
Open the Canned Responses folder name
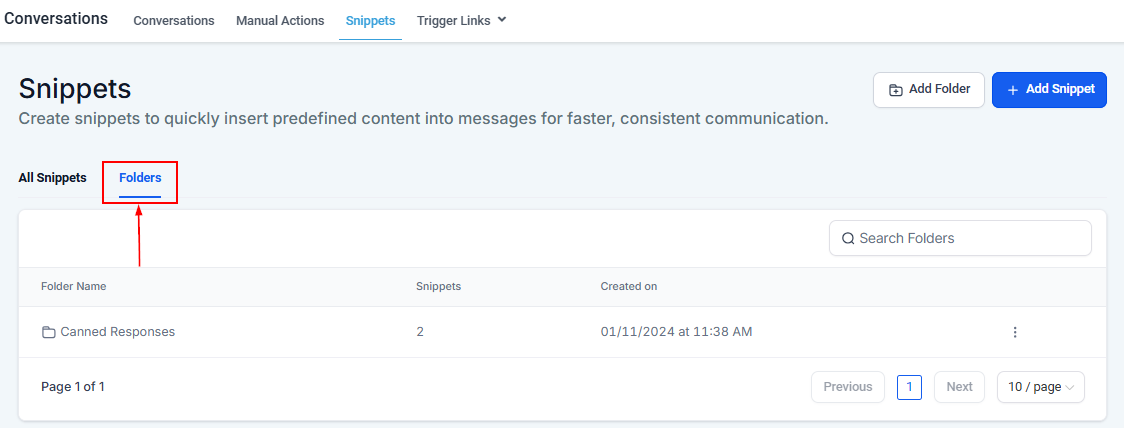tap(117, 332)
